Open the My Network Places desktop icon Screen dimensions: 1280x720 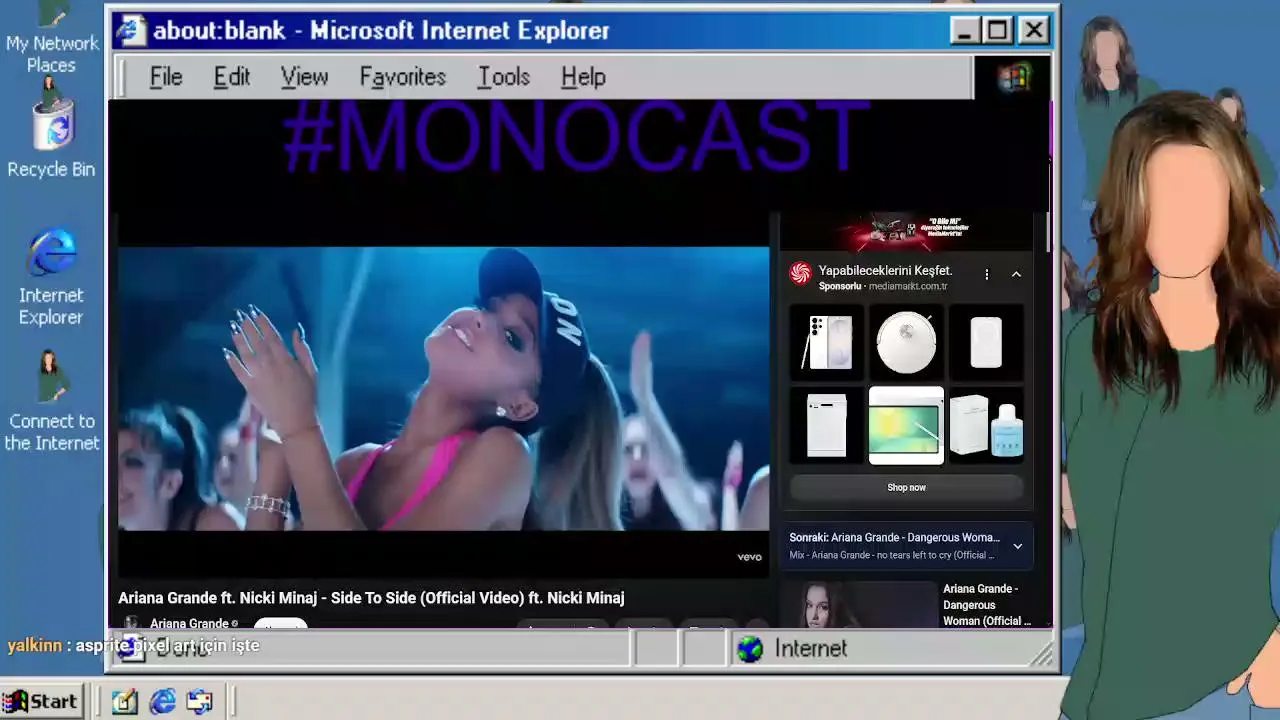(51, 40)
